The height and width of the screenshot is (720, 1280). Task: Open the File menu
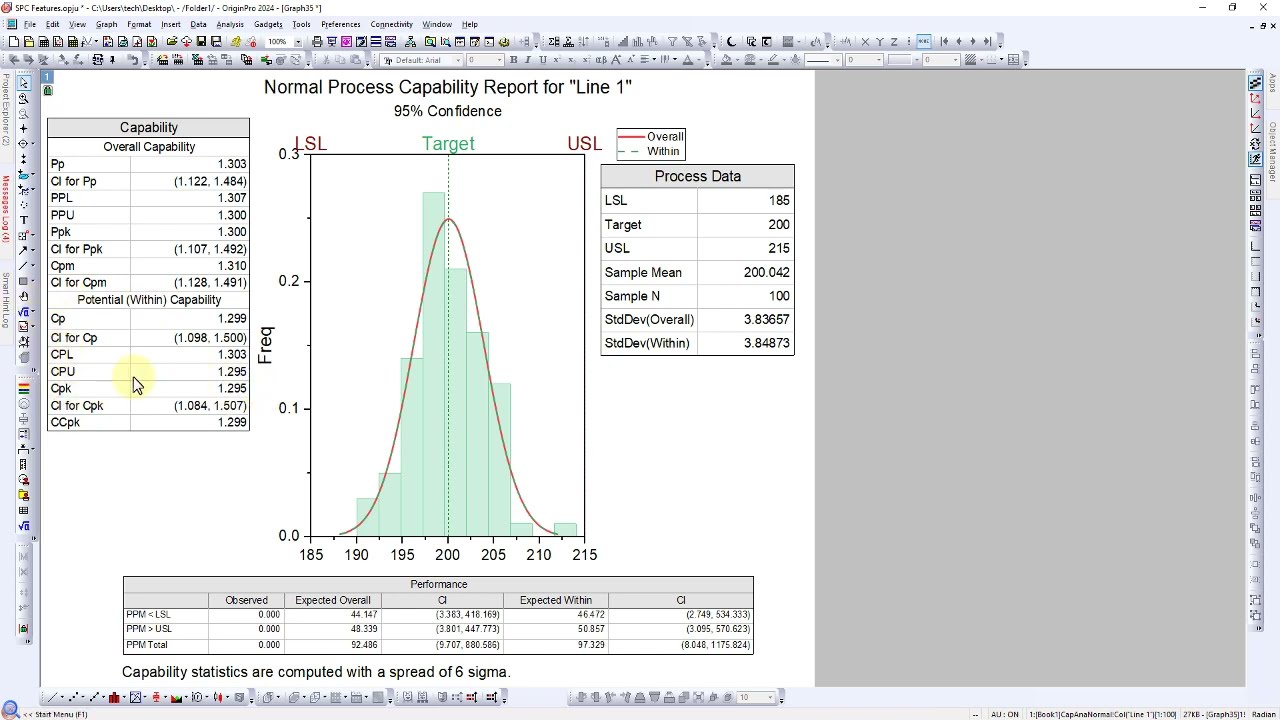pyautogui.click(x=30, y=24)
